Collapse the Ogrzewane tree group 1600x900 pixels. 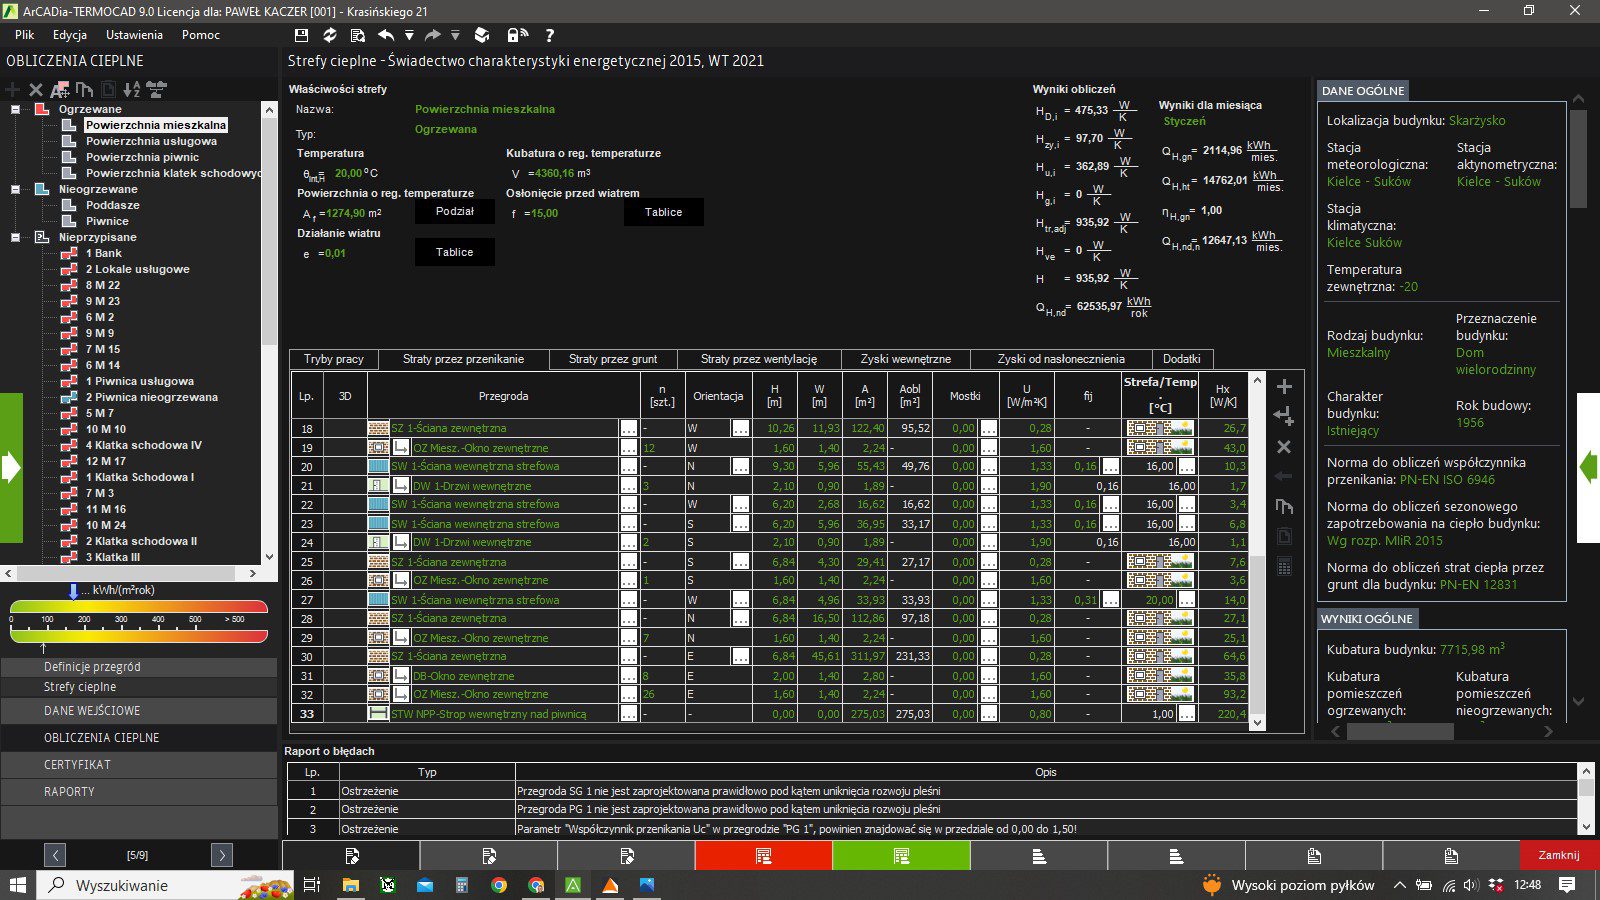[x=16, y=109]
